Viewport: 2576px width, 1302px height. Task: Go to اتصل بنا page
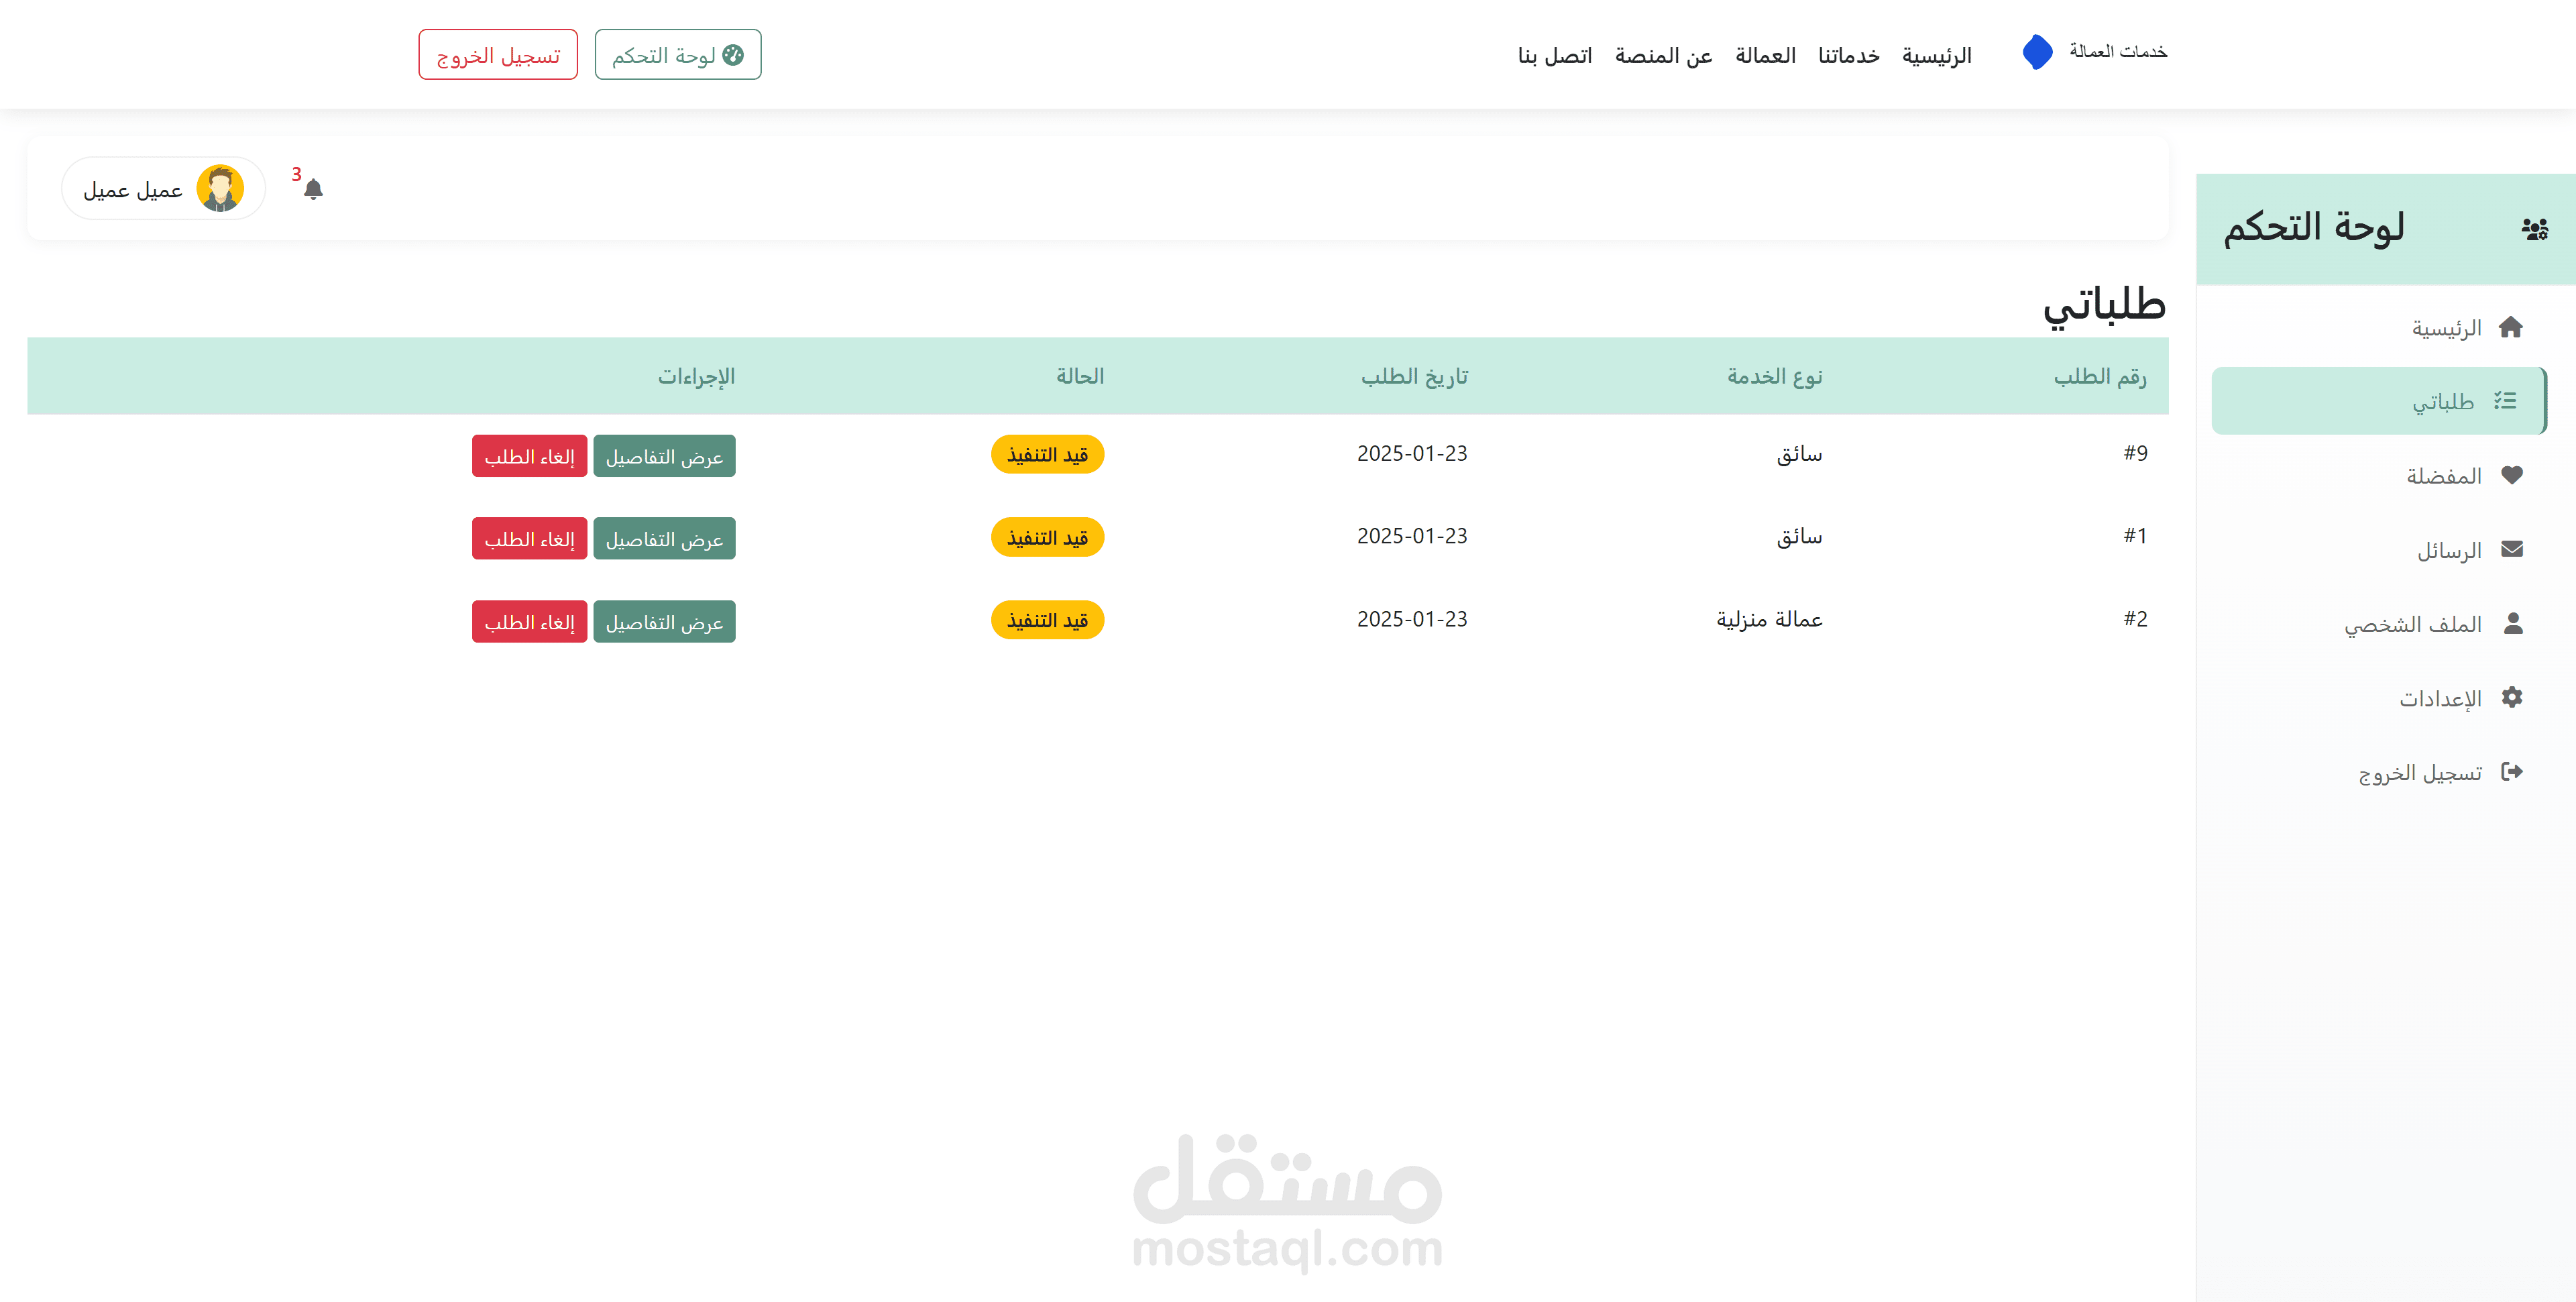(x=1554, y=56)
